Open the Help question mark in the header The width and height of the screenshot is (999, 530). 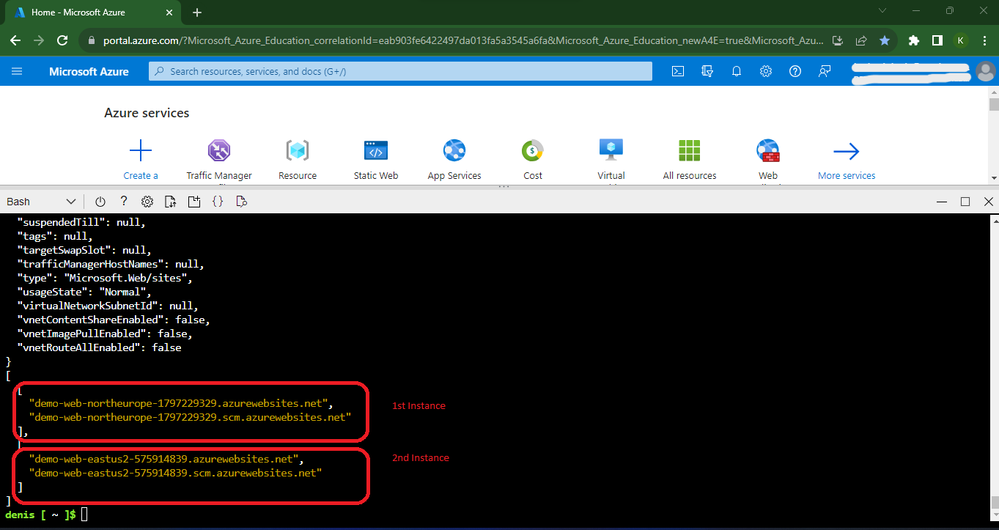tap(795, 71)
